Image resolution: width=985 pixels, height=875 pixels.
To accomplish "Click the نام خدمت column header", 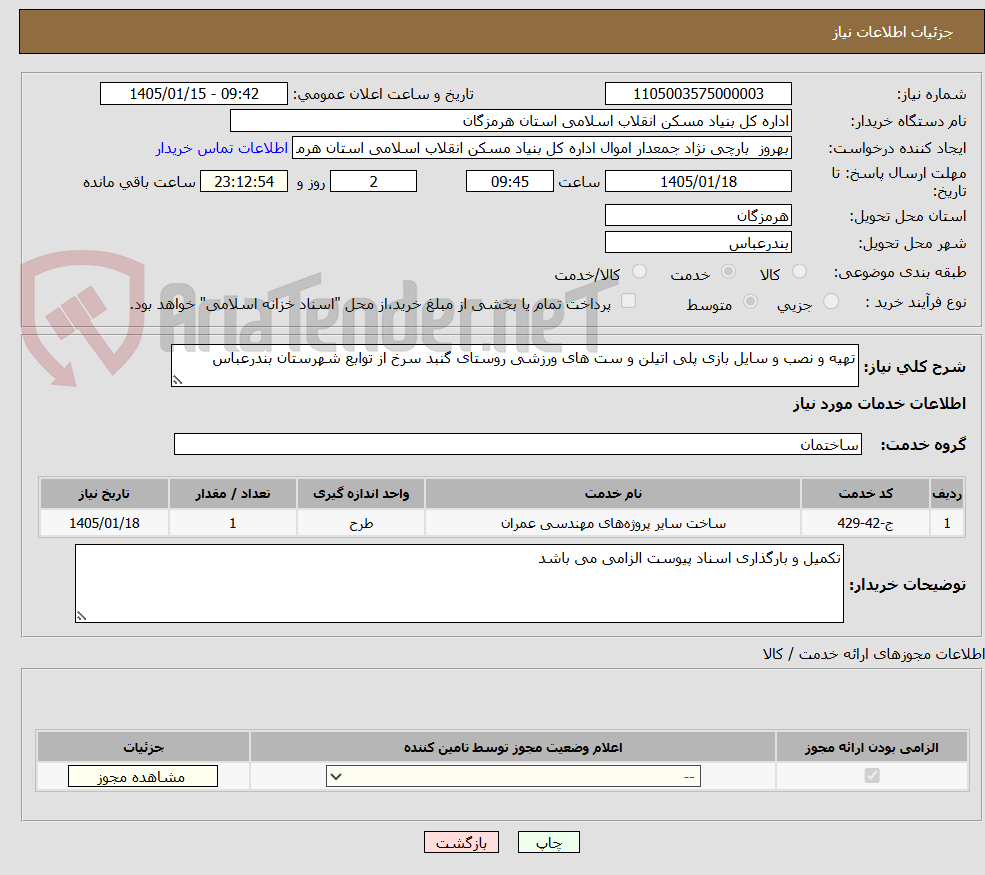I will 612,494.
